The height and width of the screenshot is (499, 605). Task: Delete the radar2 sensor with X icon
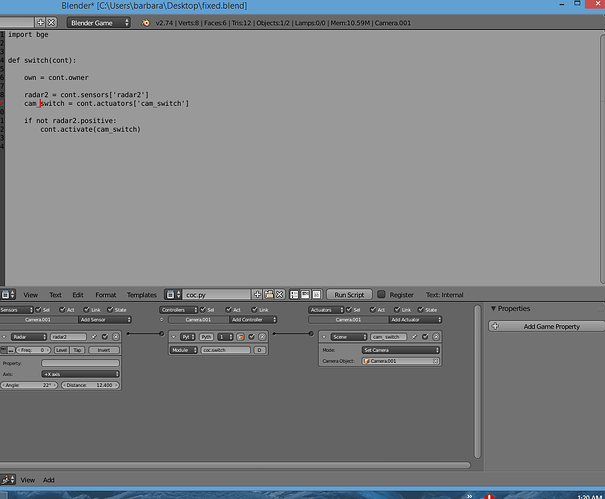tap(116, 337)
